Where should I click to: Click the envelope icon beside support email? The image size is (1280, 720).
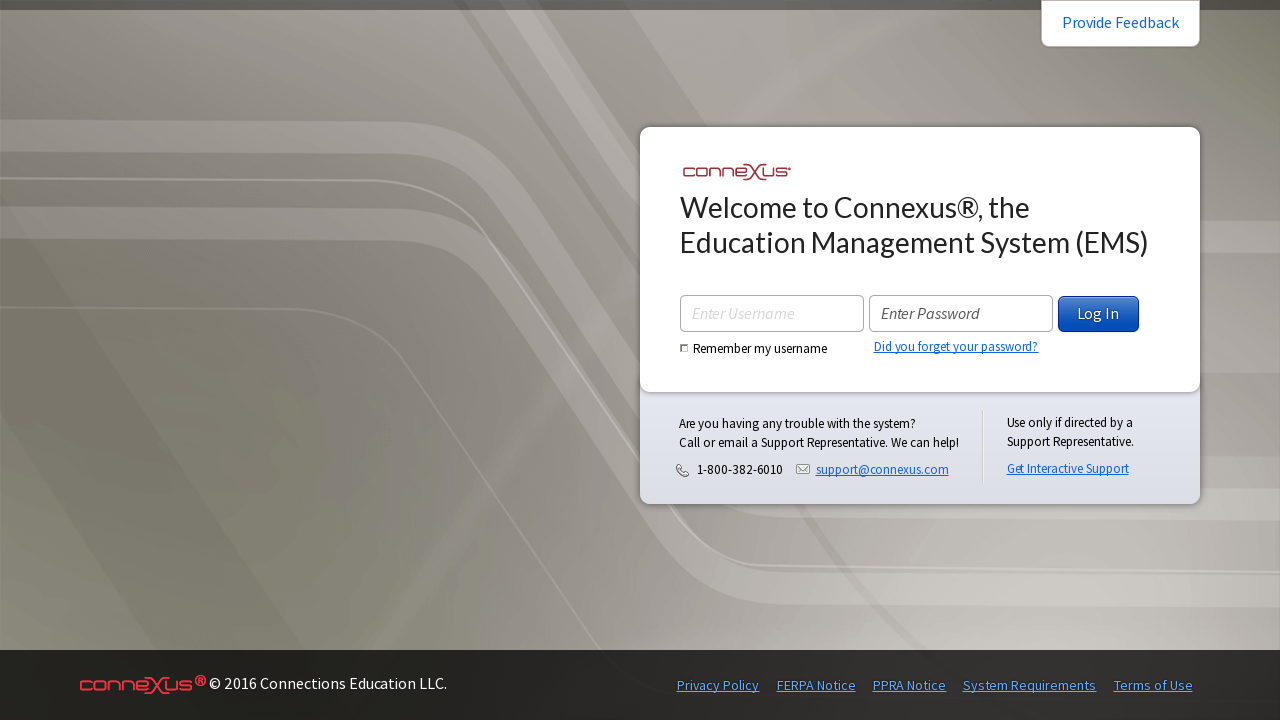803,469
